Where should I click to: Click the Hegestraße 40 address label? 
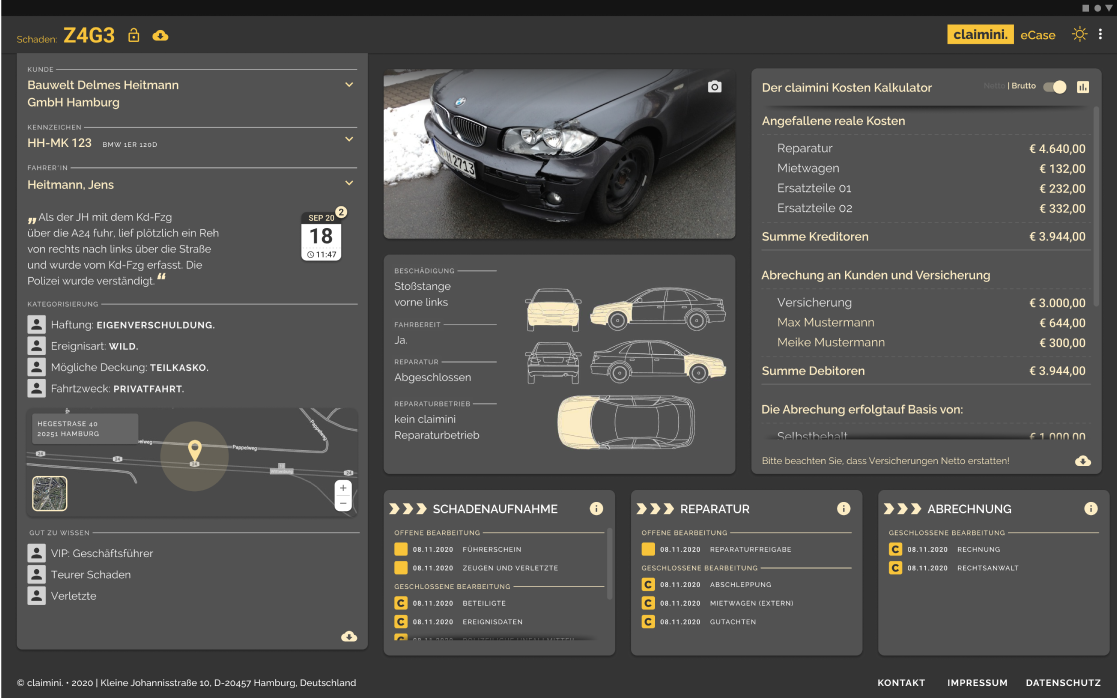[84, 428]
